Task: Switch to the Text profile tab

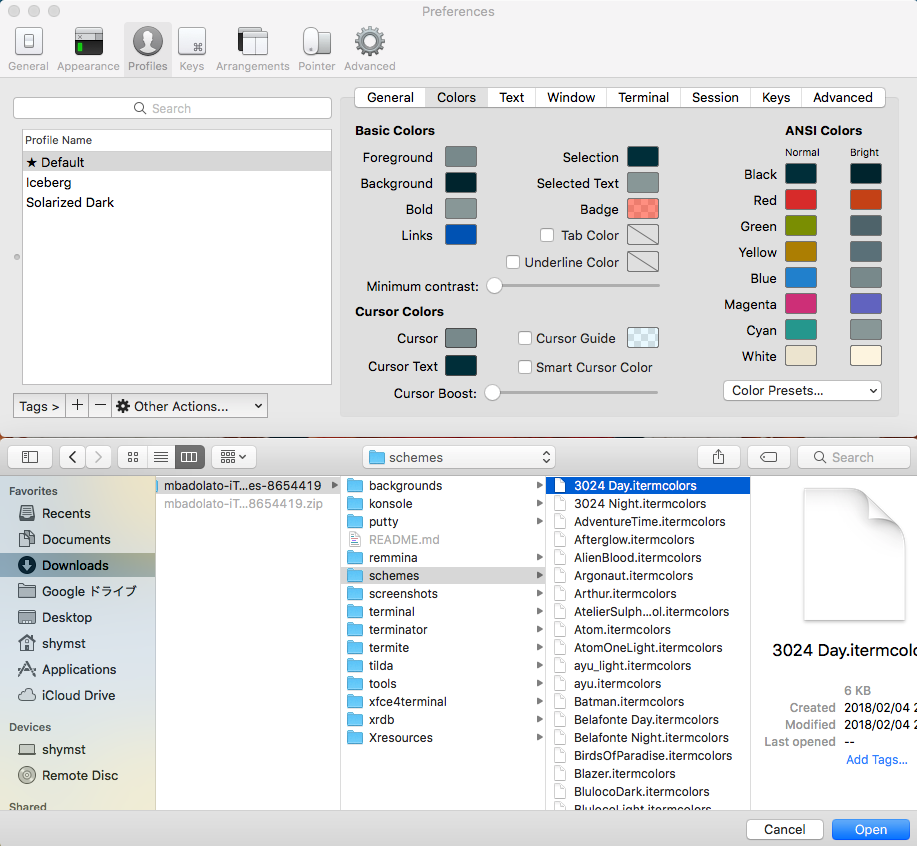Action: (511, 98)
